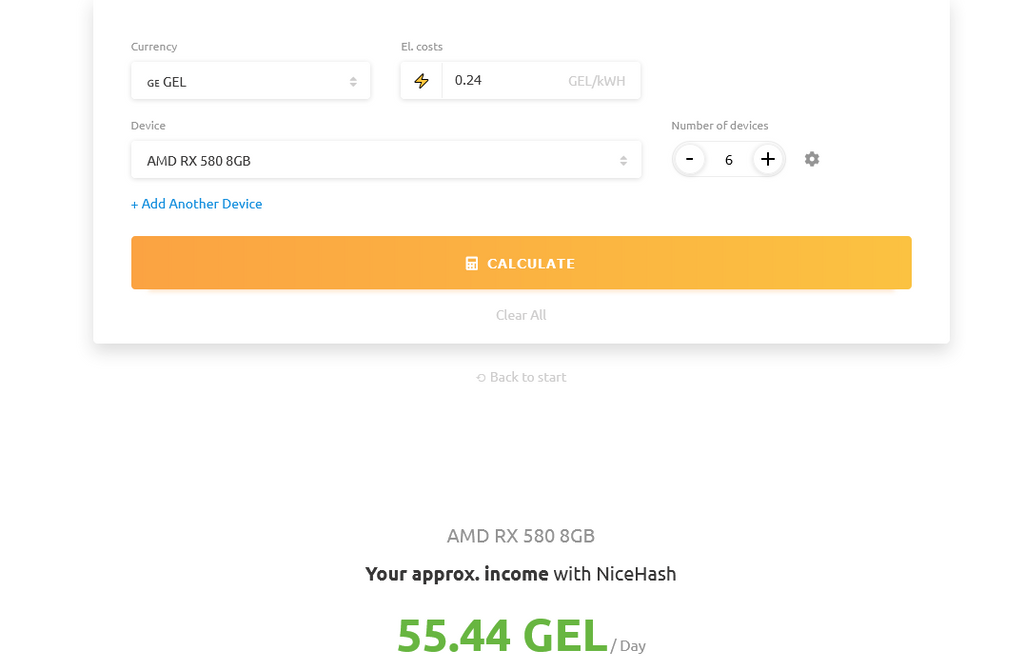The width and height of the screenshot is (1024, 672).
Task: Click the number of devices value 6
Action: coord(729,160)
